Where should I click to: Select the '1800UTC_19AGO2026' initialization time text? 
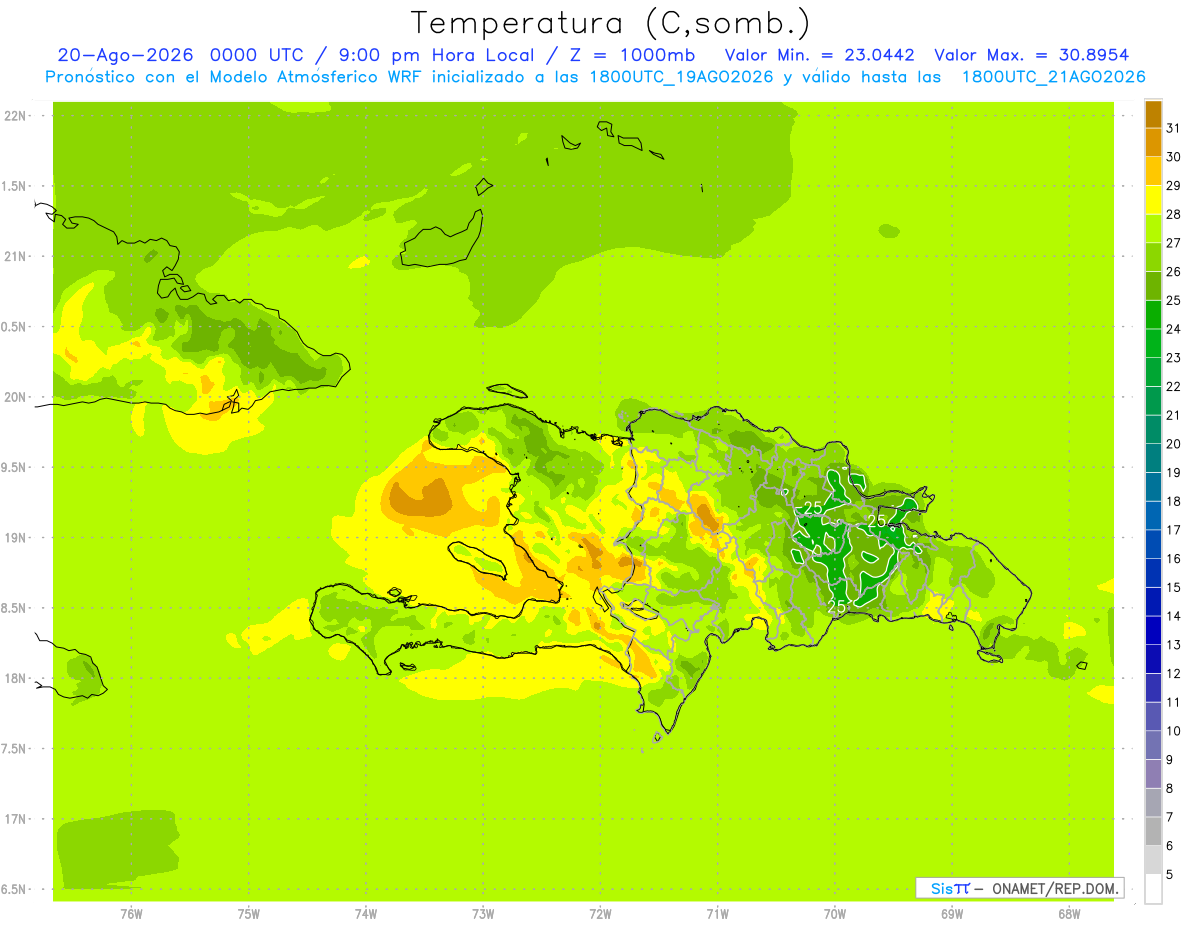tap(682, 77)
